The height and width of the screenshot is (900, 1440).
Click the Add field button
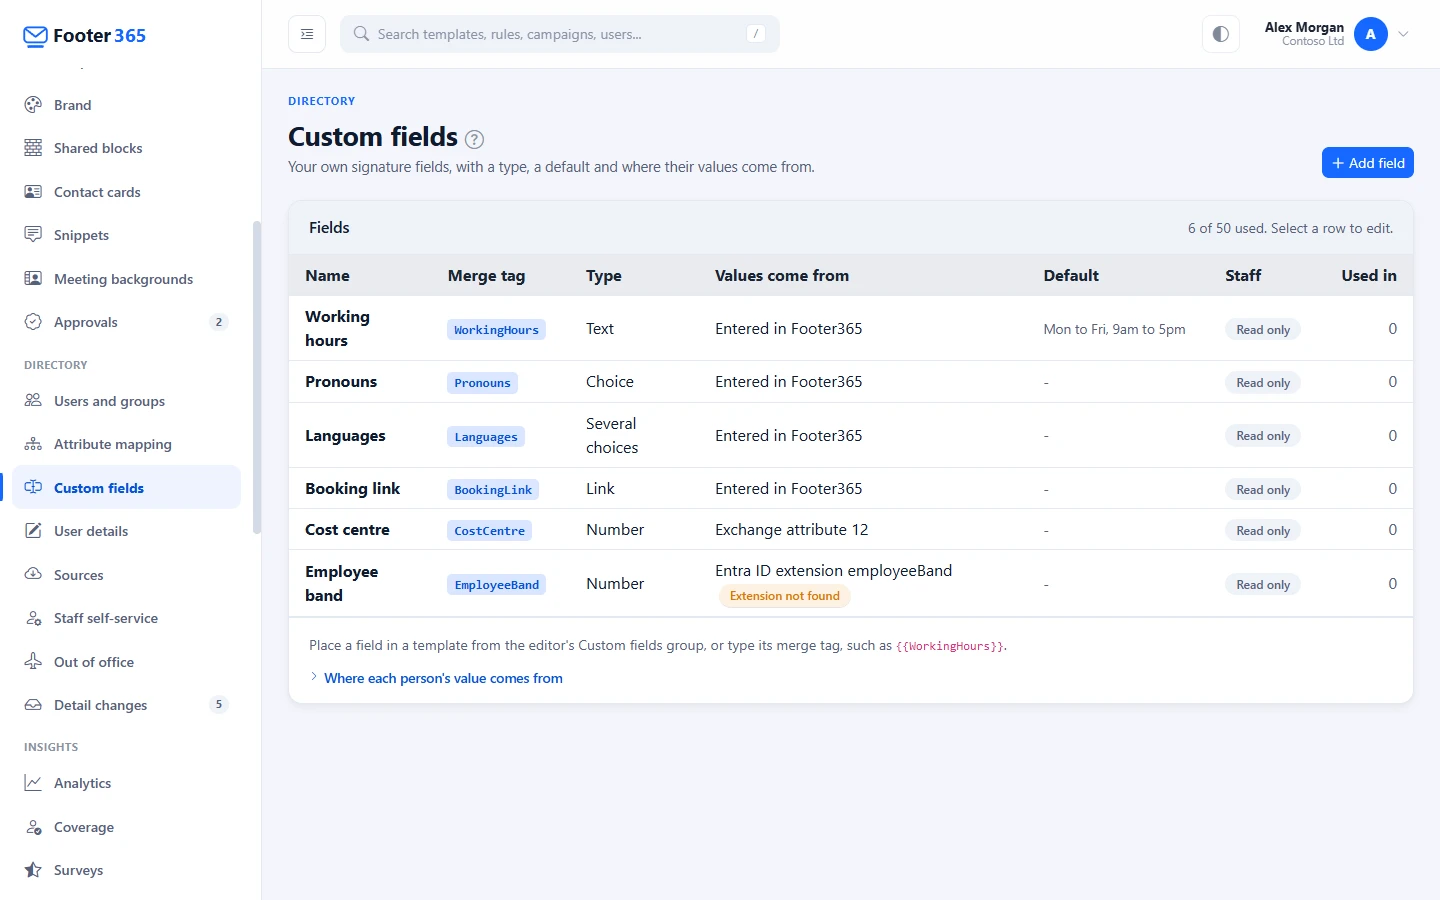point(1367,163)
